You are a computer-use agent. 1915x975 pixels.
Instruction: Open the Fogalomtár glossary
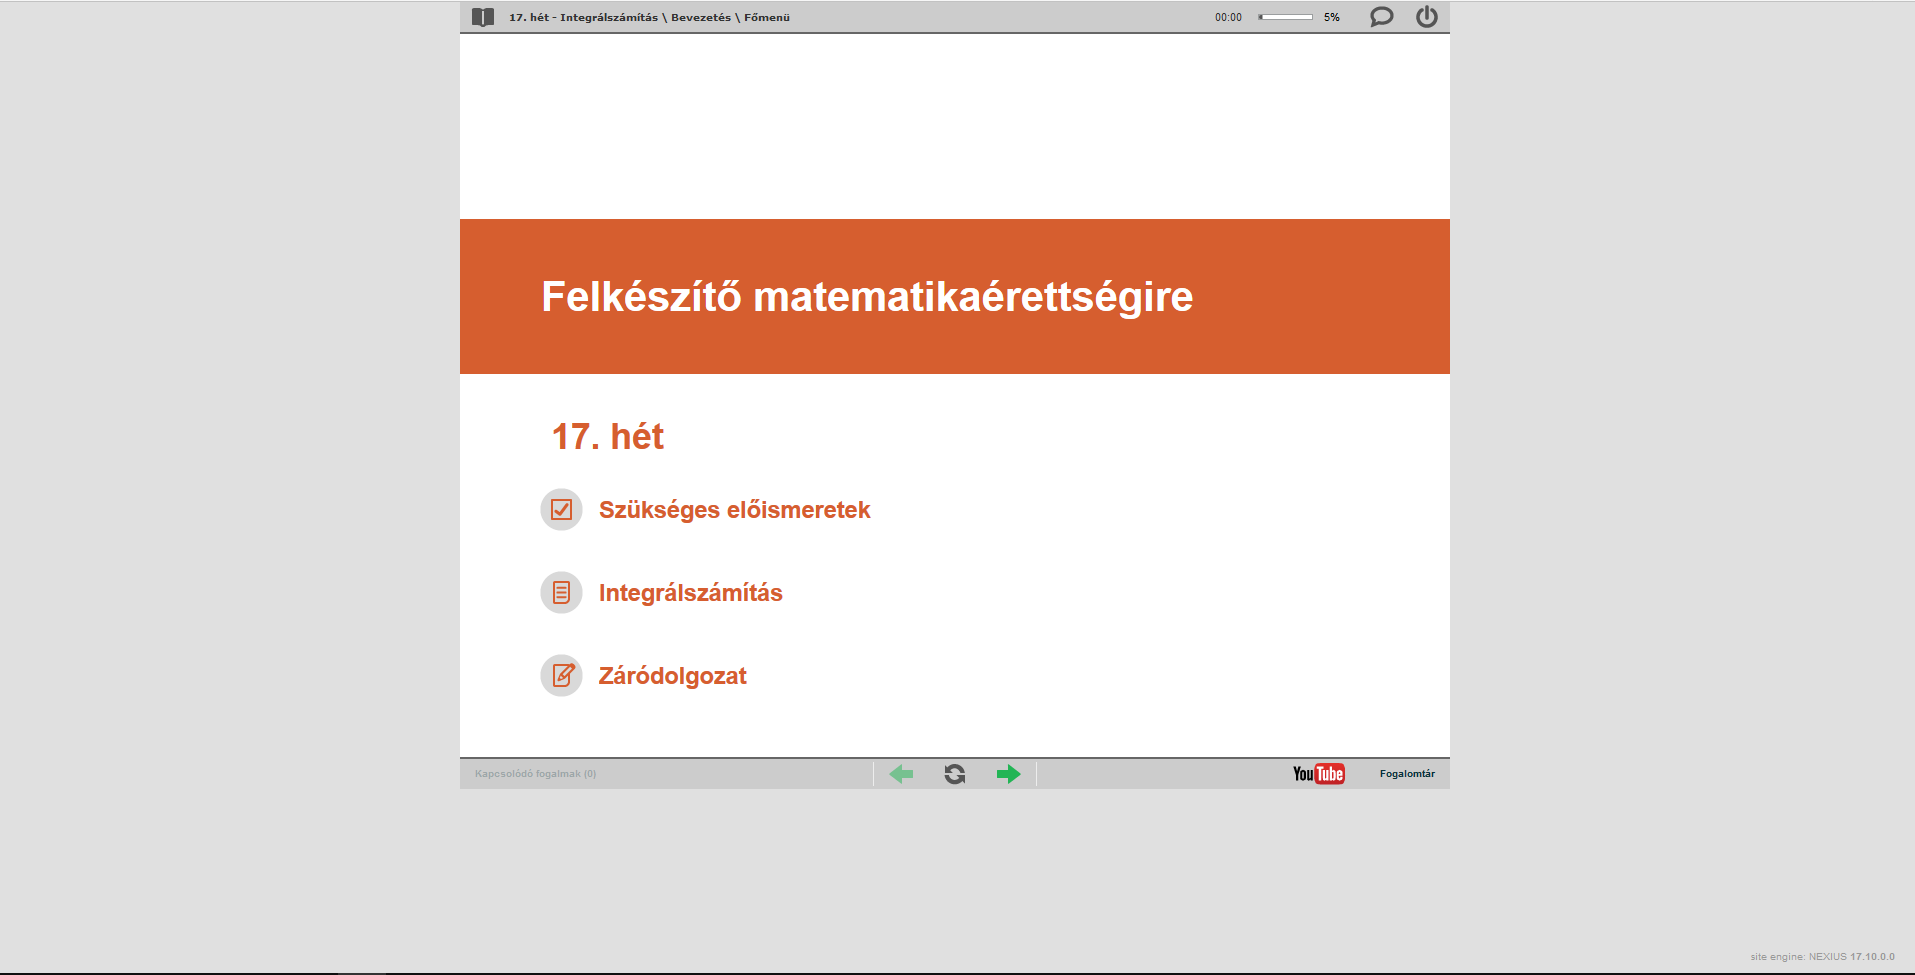coord(1406,774)
